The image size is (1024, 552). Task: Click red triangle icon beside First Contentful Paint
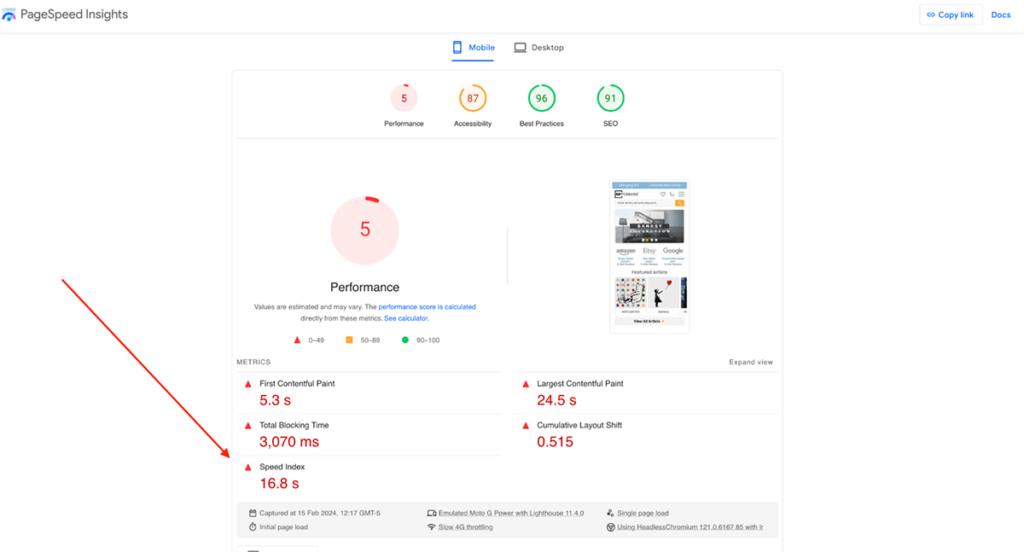pyautogui.click(x=248, y=384)
